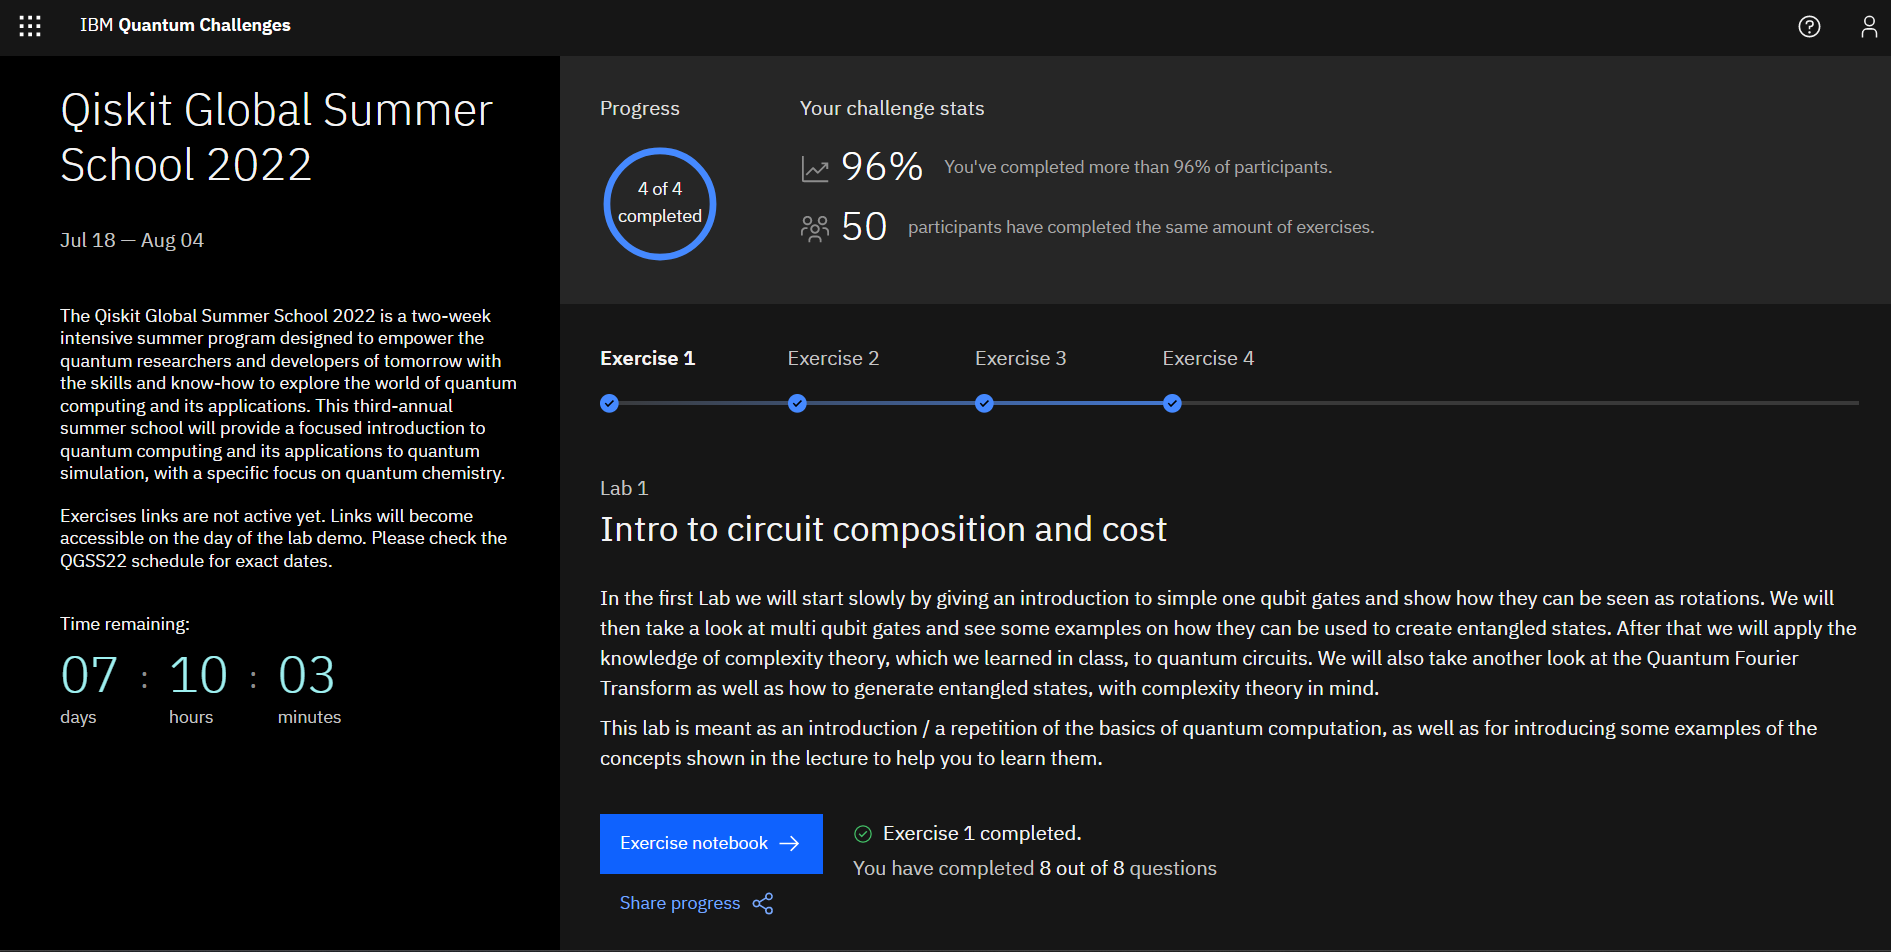Click the Jul 18 — Aug 04 date range
Screen dimensions: 1891x952
pyautogui.click(x=132, y=240)
